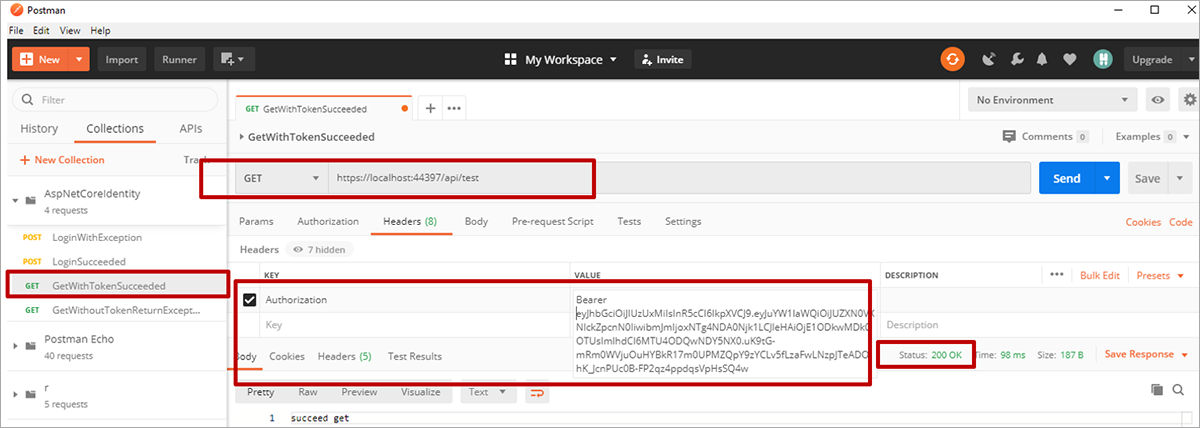The width and height of the screenshot is (1200, 428).
Task: Copy response using the copy icon
Action: (x=1157, y=390)
